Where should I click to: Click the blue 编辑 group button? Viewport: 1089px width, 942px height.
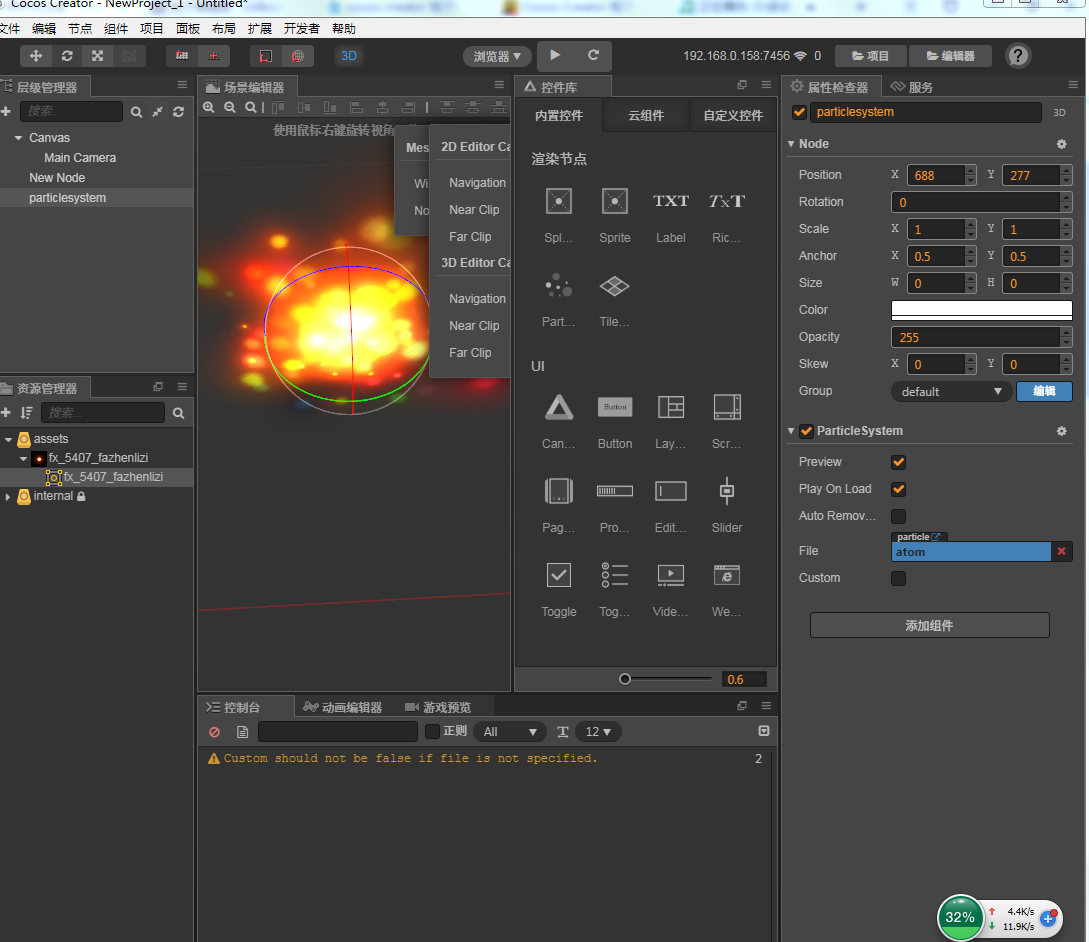(x=1044, y=391)
